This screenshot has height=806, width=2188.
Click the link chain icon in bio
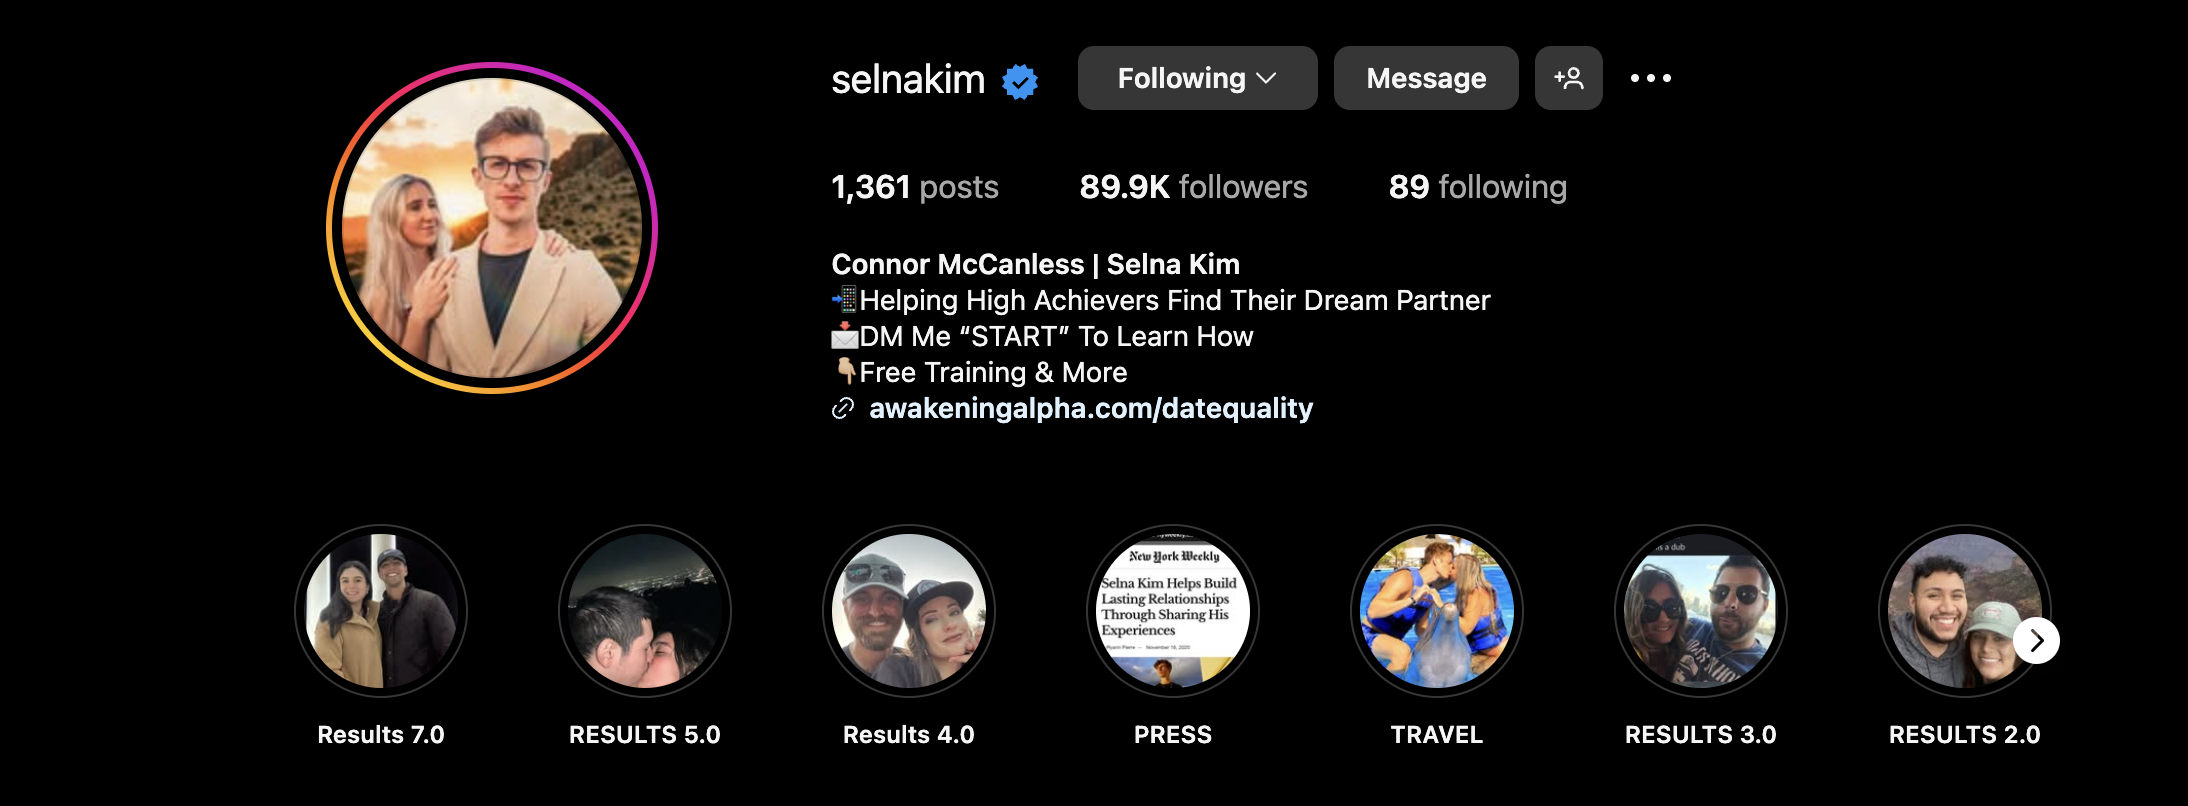pyautogui.click(x=843, y=408)
